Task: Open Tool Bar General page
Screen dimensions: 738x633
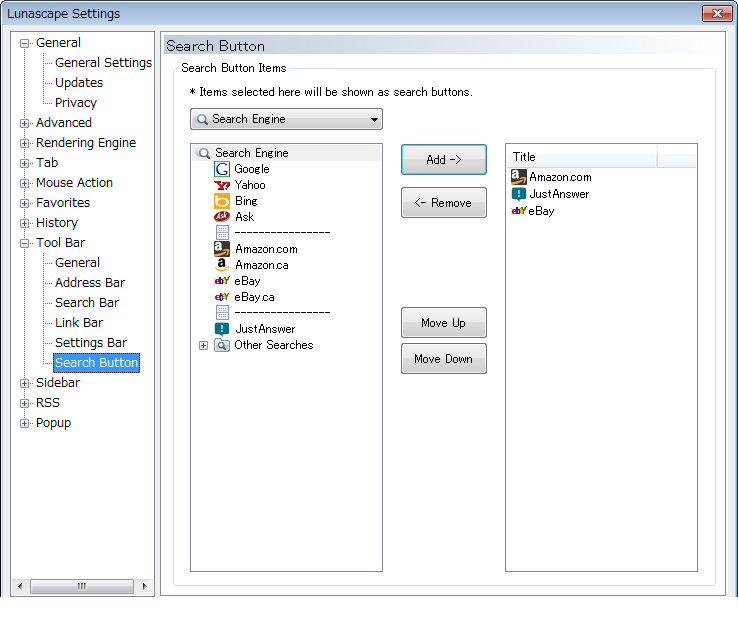Action: coord(77,263)
